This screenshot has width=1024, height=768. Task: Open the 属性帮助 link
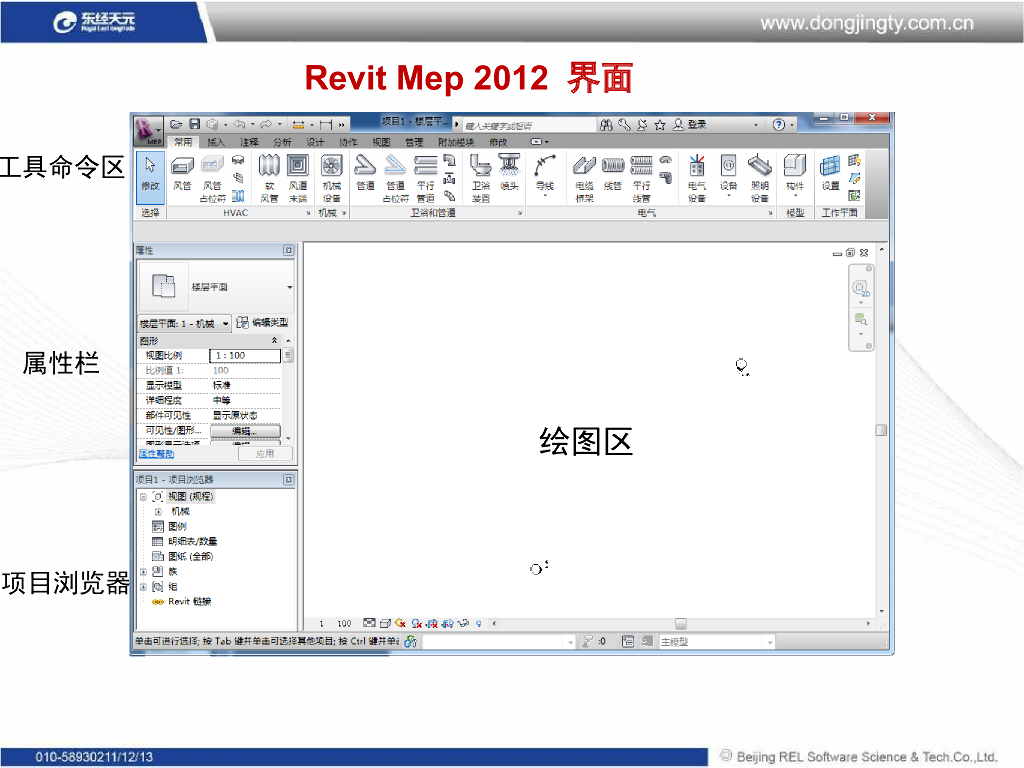tap(155, 454)
